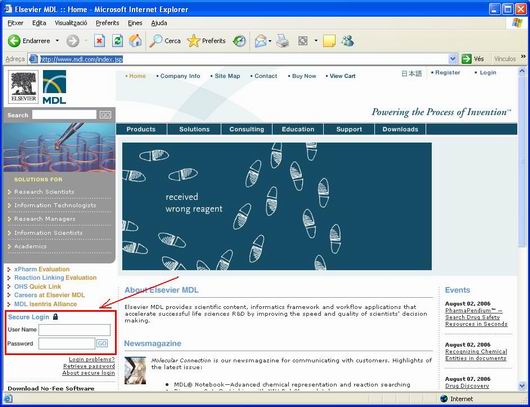This screenshot has width=530, height=407.
Task: Click the Contact link in top navigation
Action: point(266,76)
